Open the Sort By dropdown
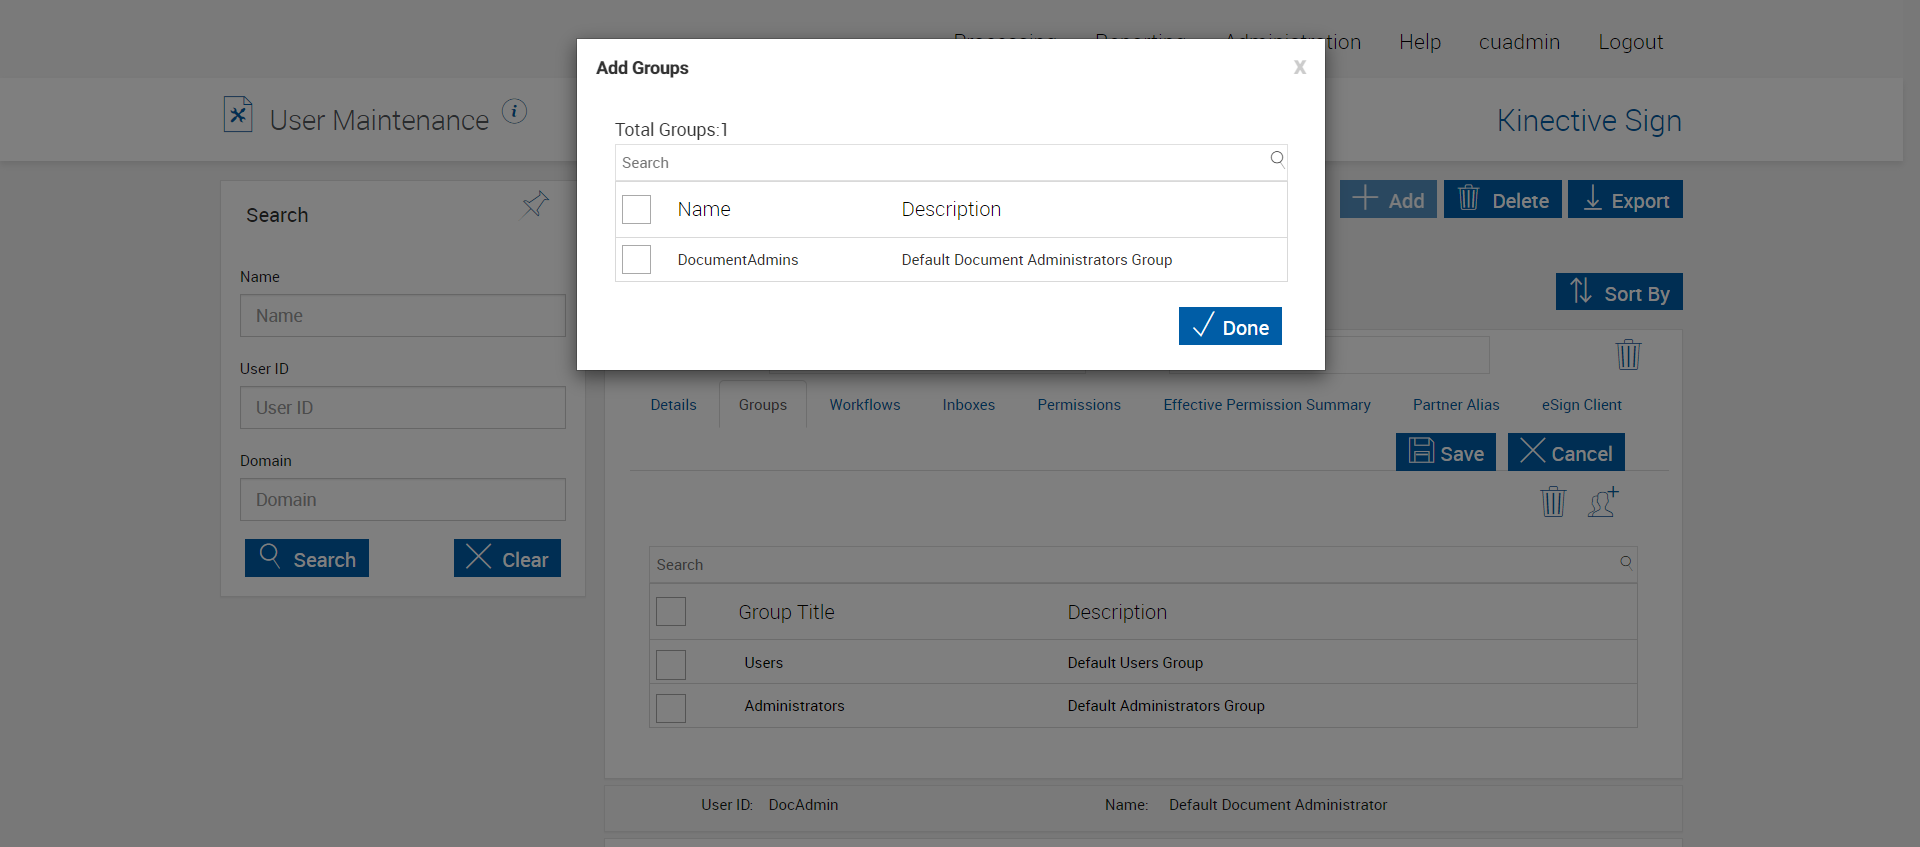Screen dimensions: 1920x847 tap(1619, 292)
